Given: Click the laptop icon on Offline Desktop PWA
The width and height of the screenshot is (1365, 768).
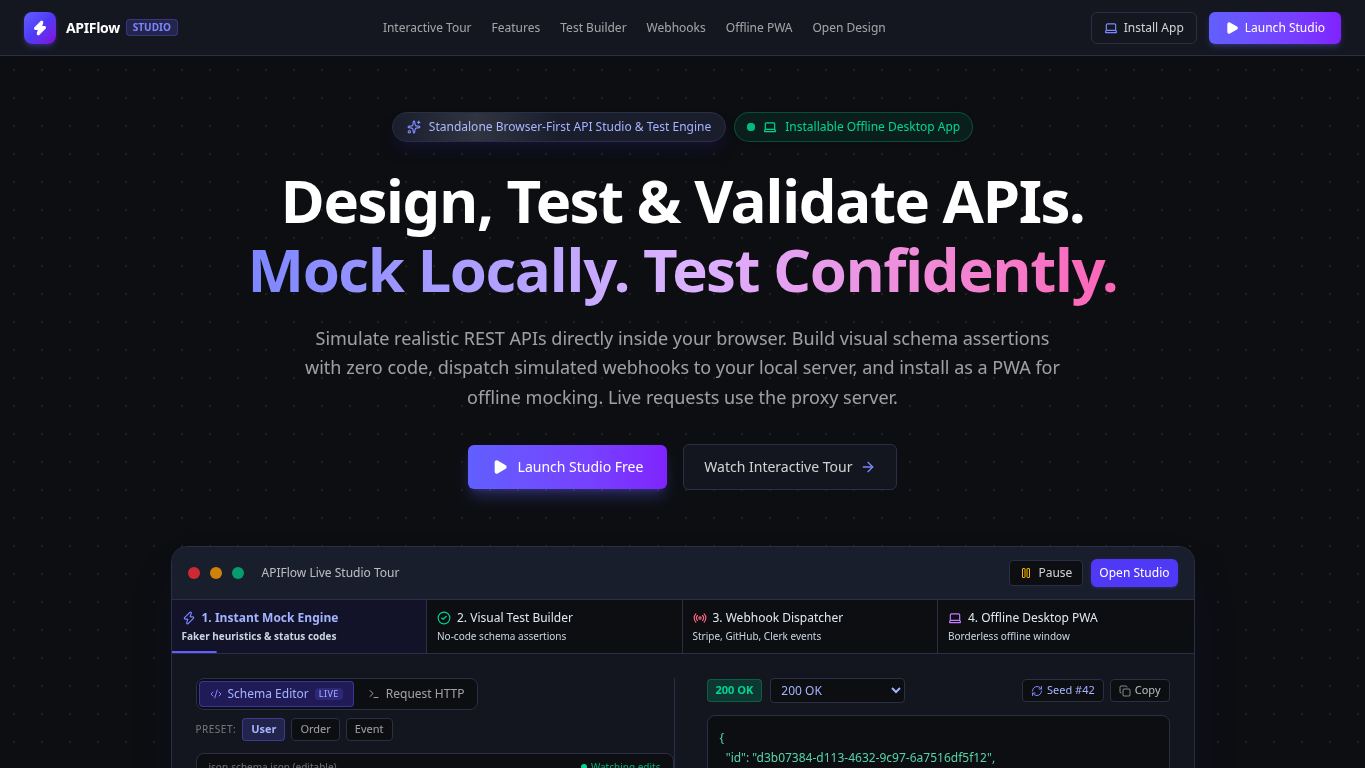Looking at the screenshot, I should 955,618.
